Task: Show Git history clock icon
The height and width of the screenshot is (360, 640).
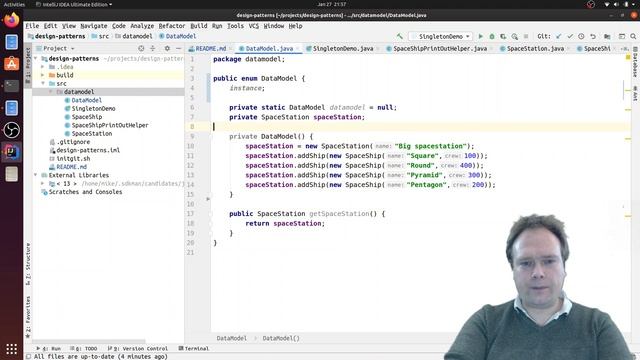Action: [x=581, y=36]
